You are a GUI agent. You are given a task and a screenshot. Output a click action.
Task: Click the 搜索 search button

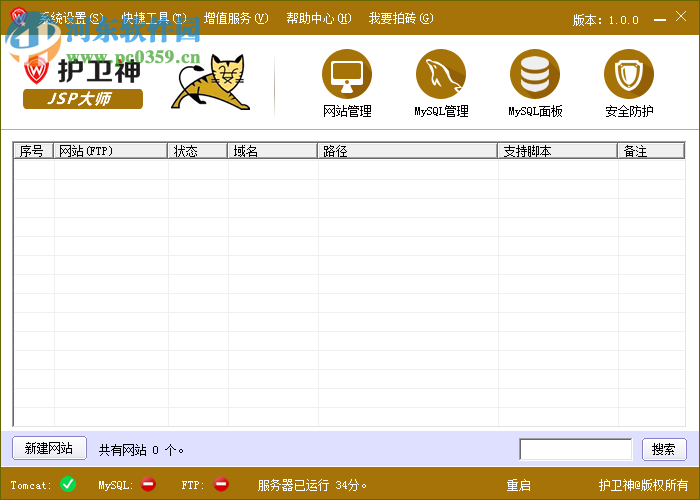(x=664, y=449)
